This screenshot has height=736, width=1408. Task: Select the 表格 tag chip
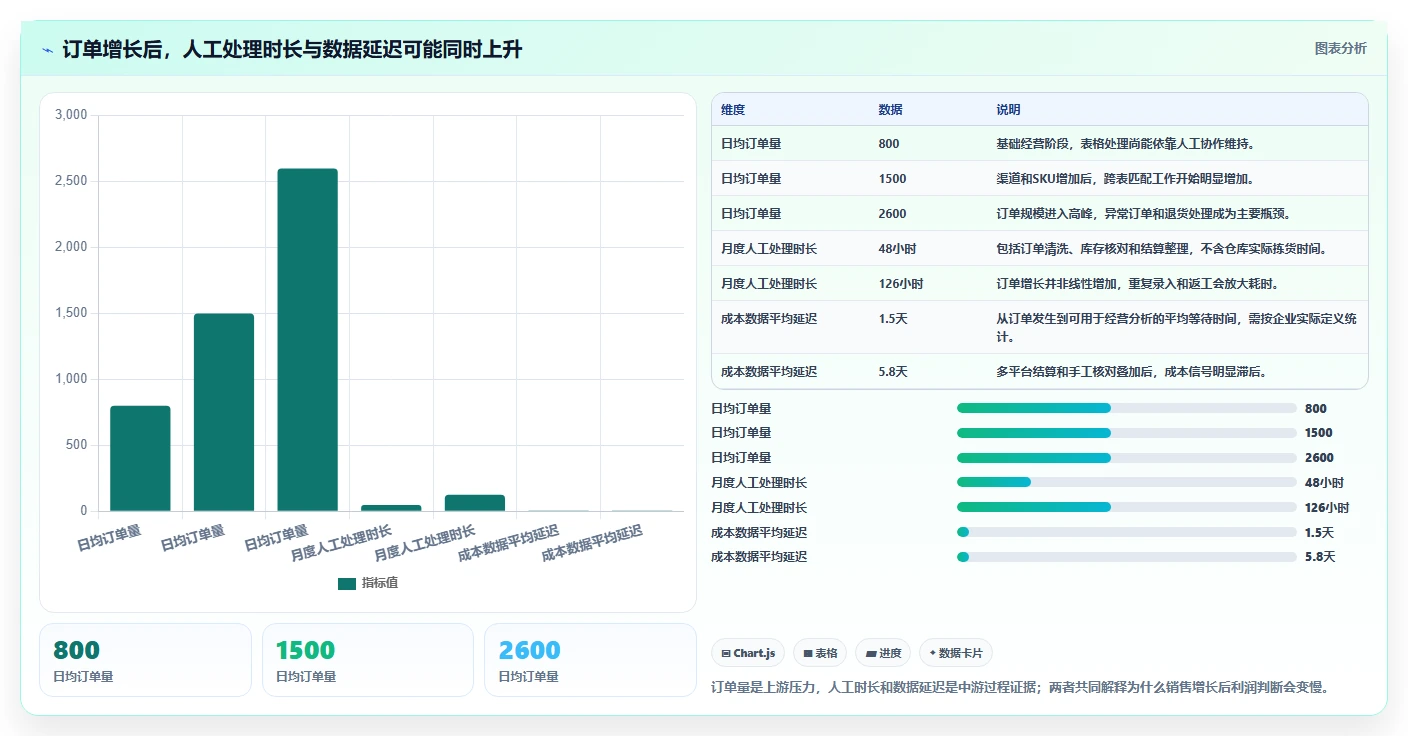820,653
